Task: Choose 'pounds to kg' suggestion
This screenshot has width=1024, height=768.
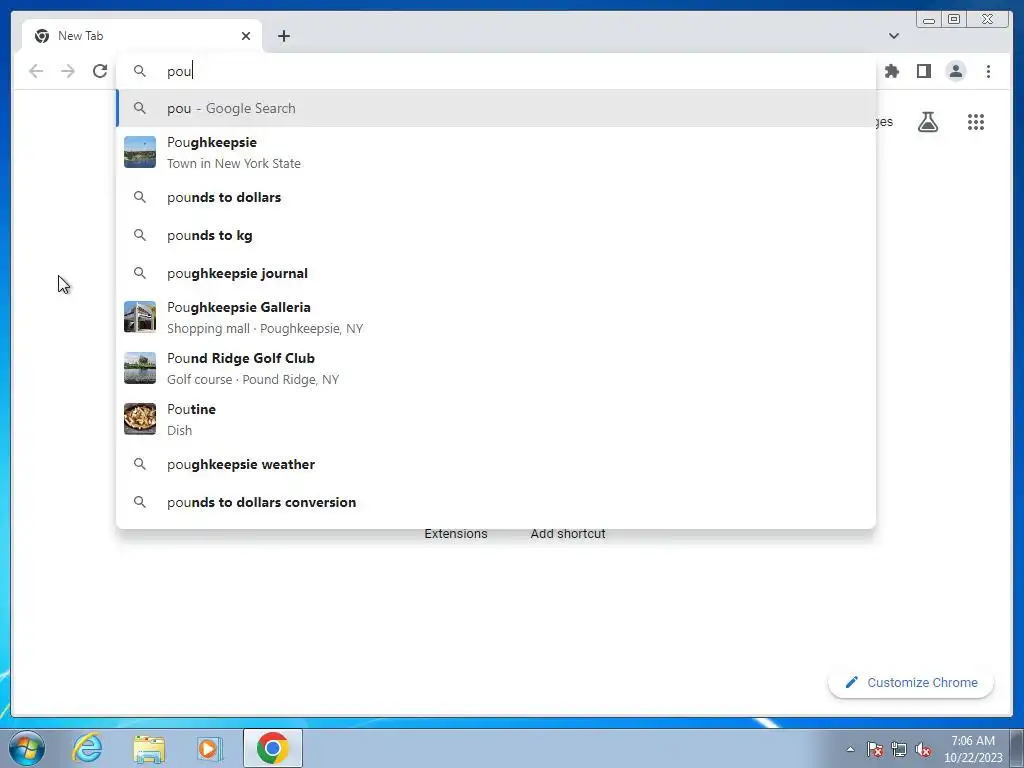Action: point(496,235)
